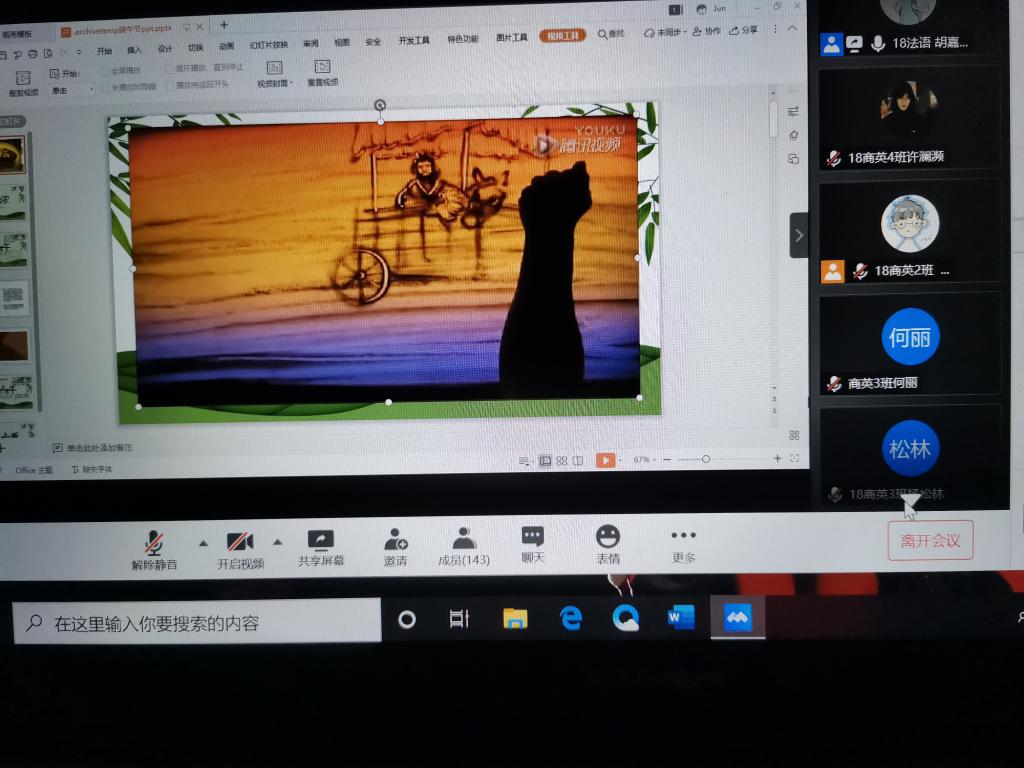This screenshot has height=768, width=1024.
Task: Open the 表情 emoji reactions
Action: coord(608,545)
